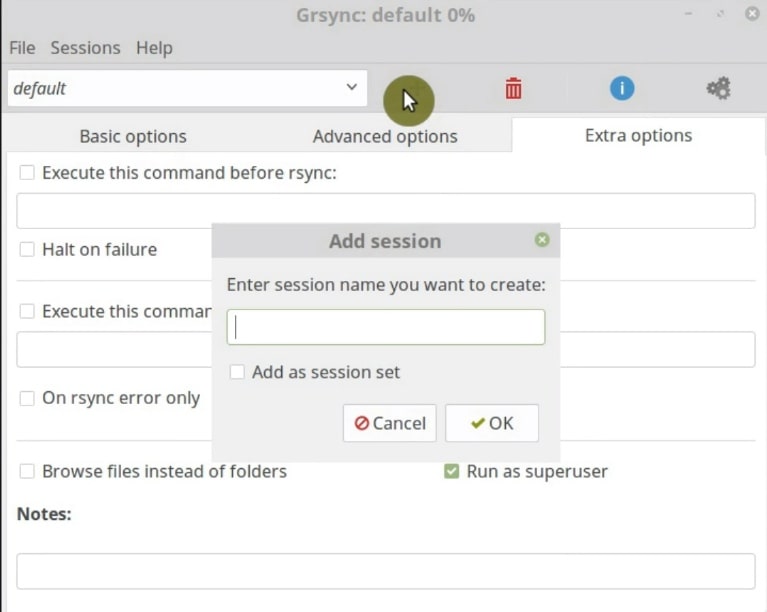Enable Browse files instead of folders

[27, 472]
